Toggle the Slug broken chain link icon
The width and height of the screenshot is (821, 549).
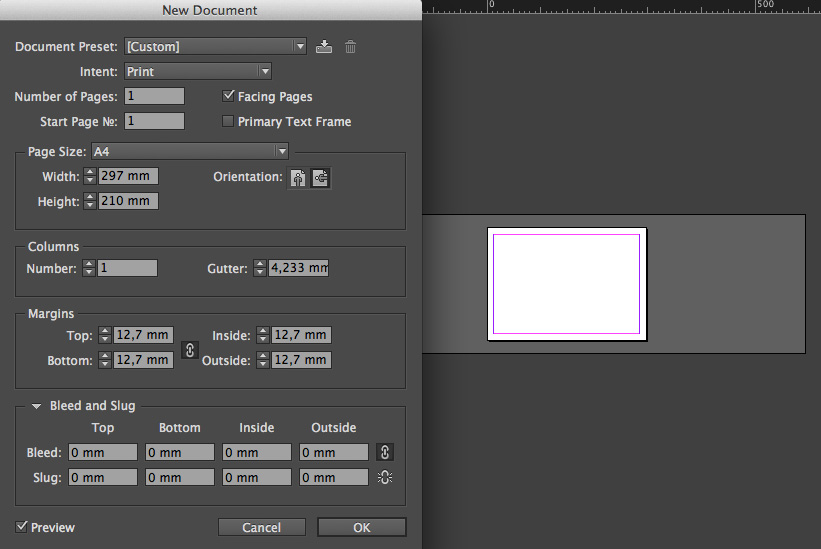(385, 477)
